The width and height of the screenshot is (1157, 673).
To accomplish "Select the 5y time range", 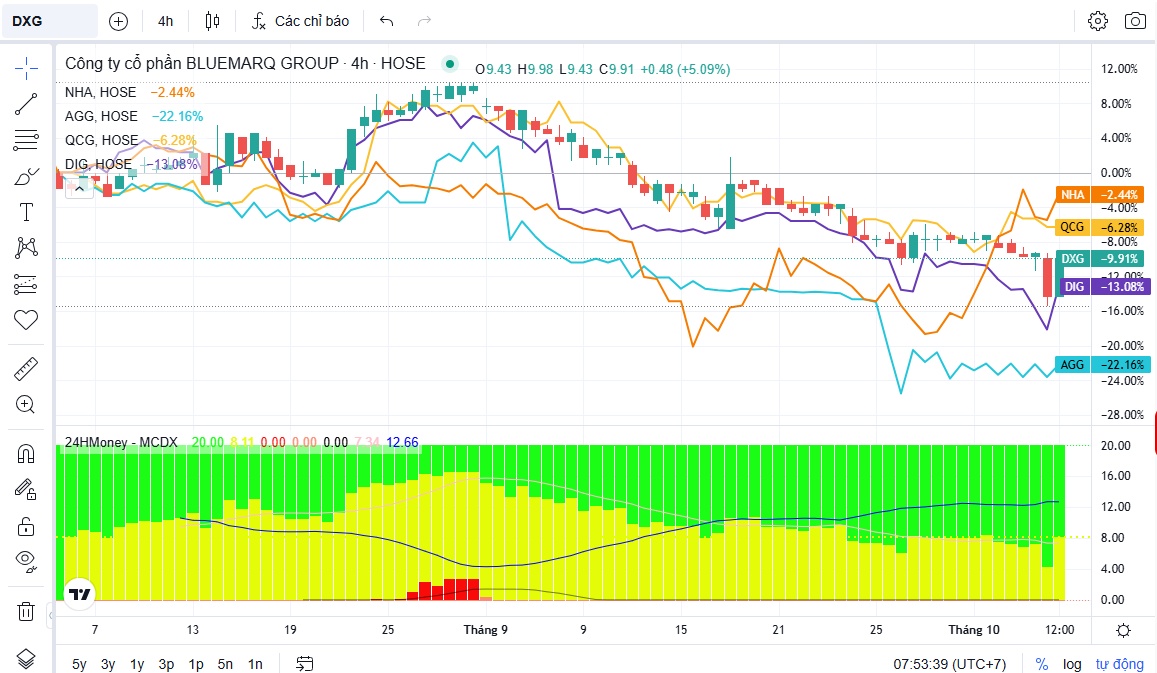I will (80, 664).
